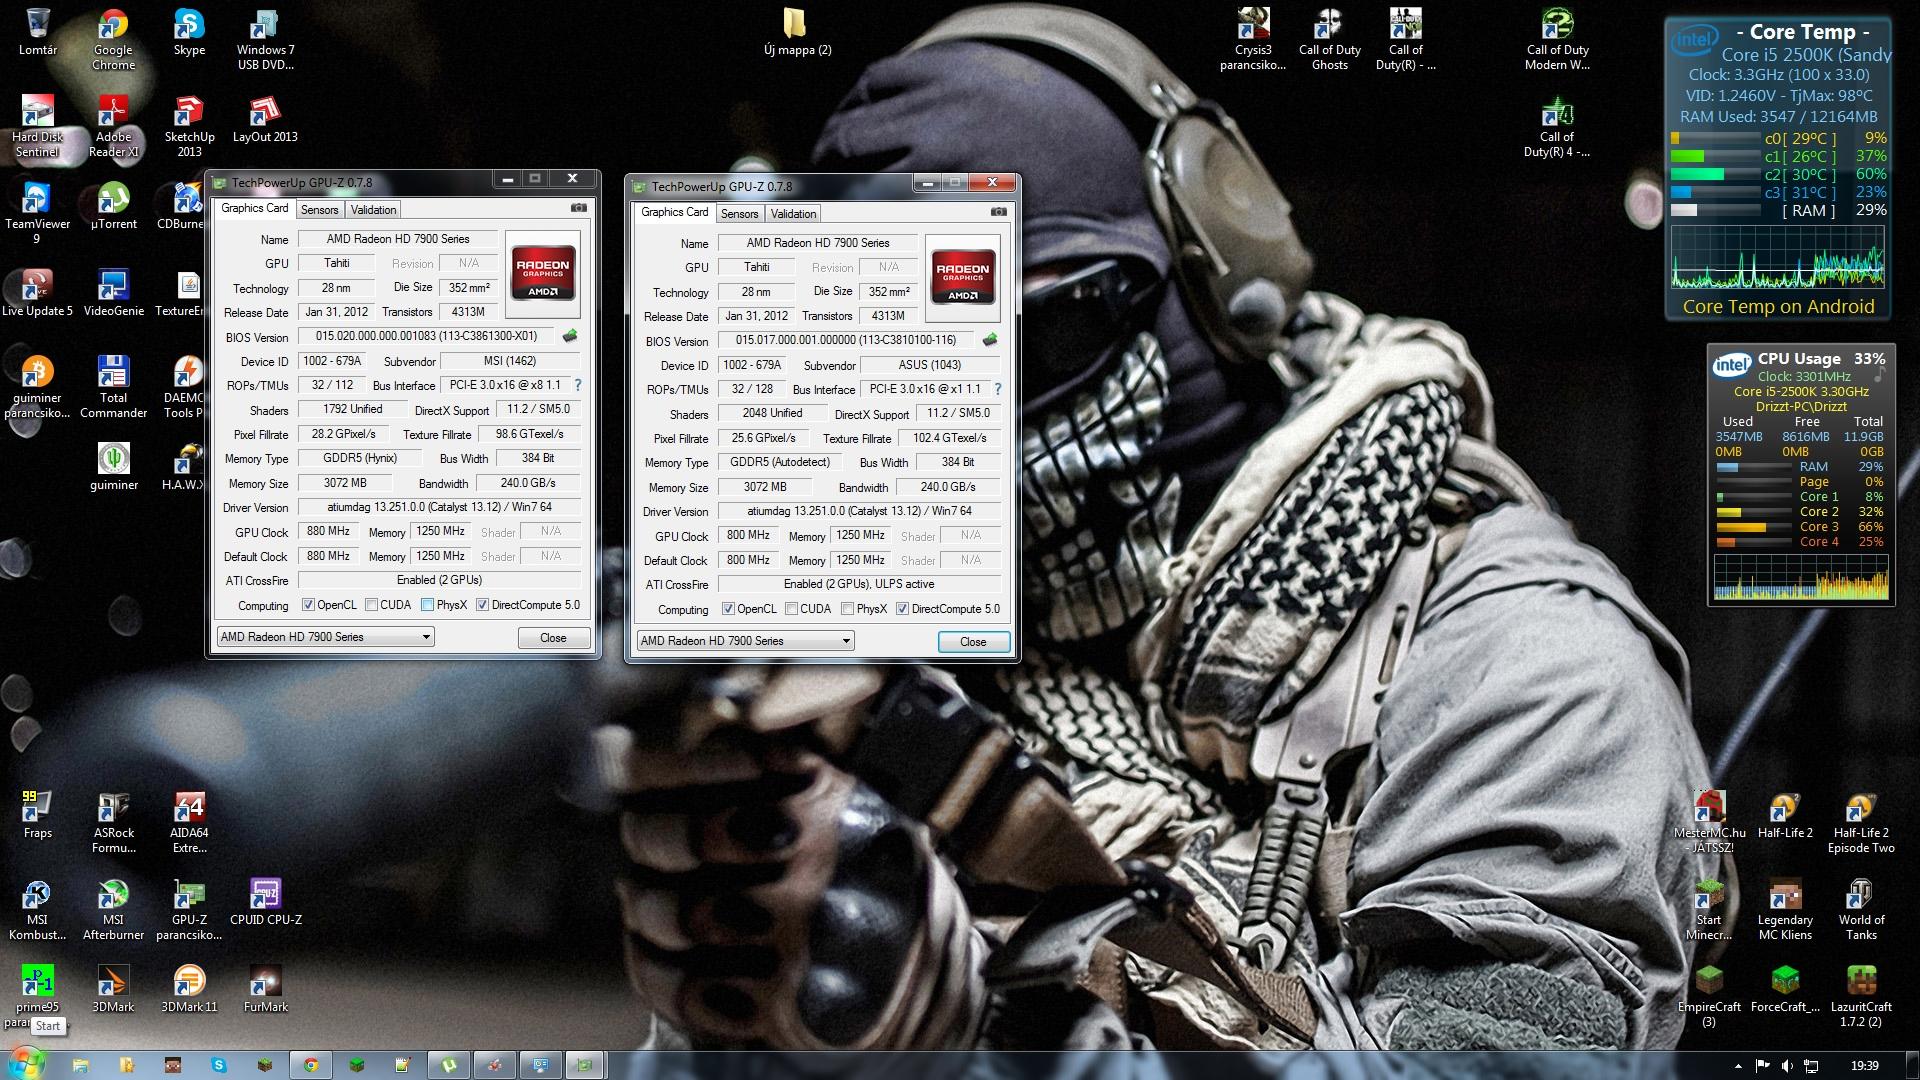Select Graphics Card tab in left GPU-Z
This screenshot has width=1920, height=1080.
tap(255, 208)
